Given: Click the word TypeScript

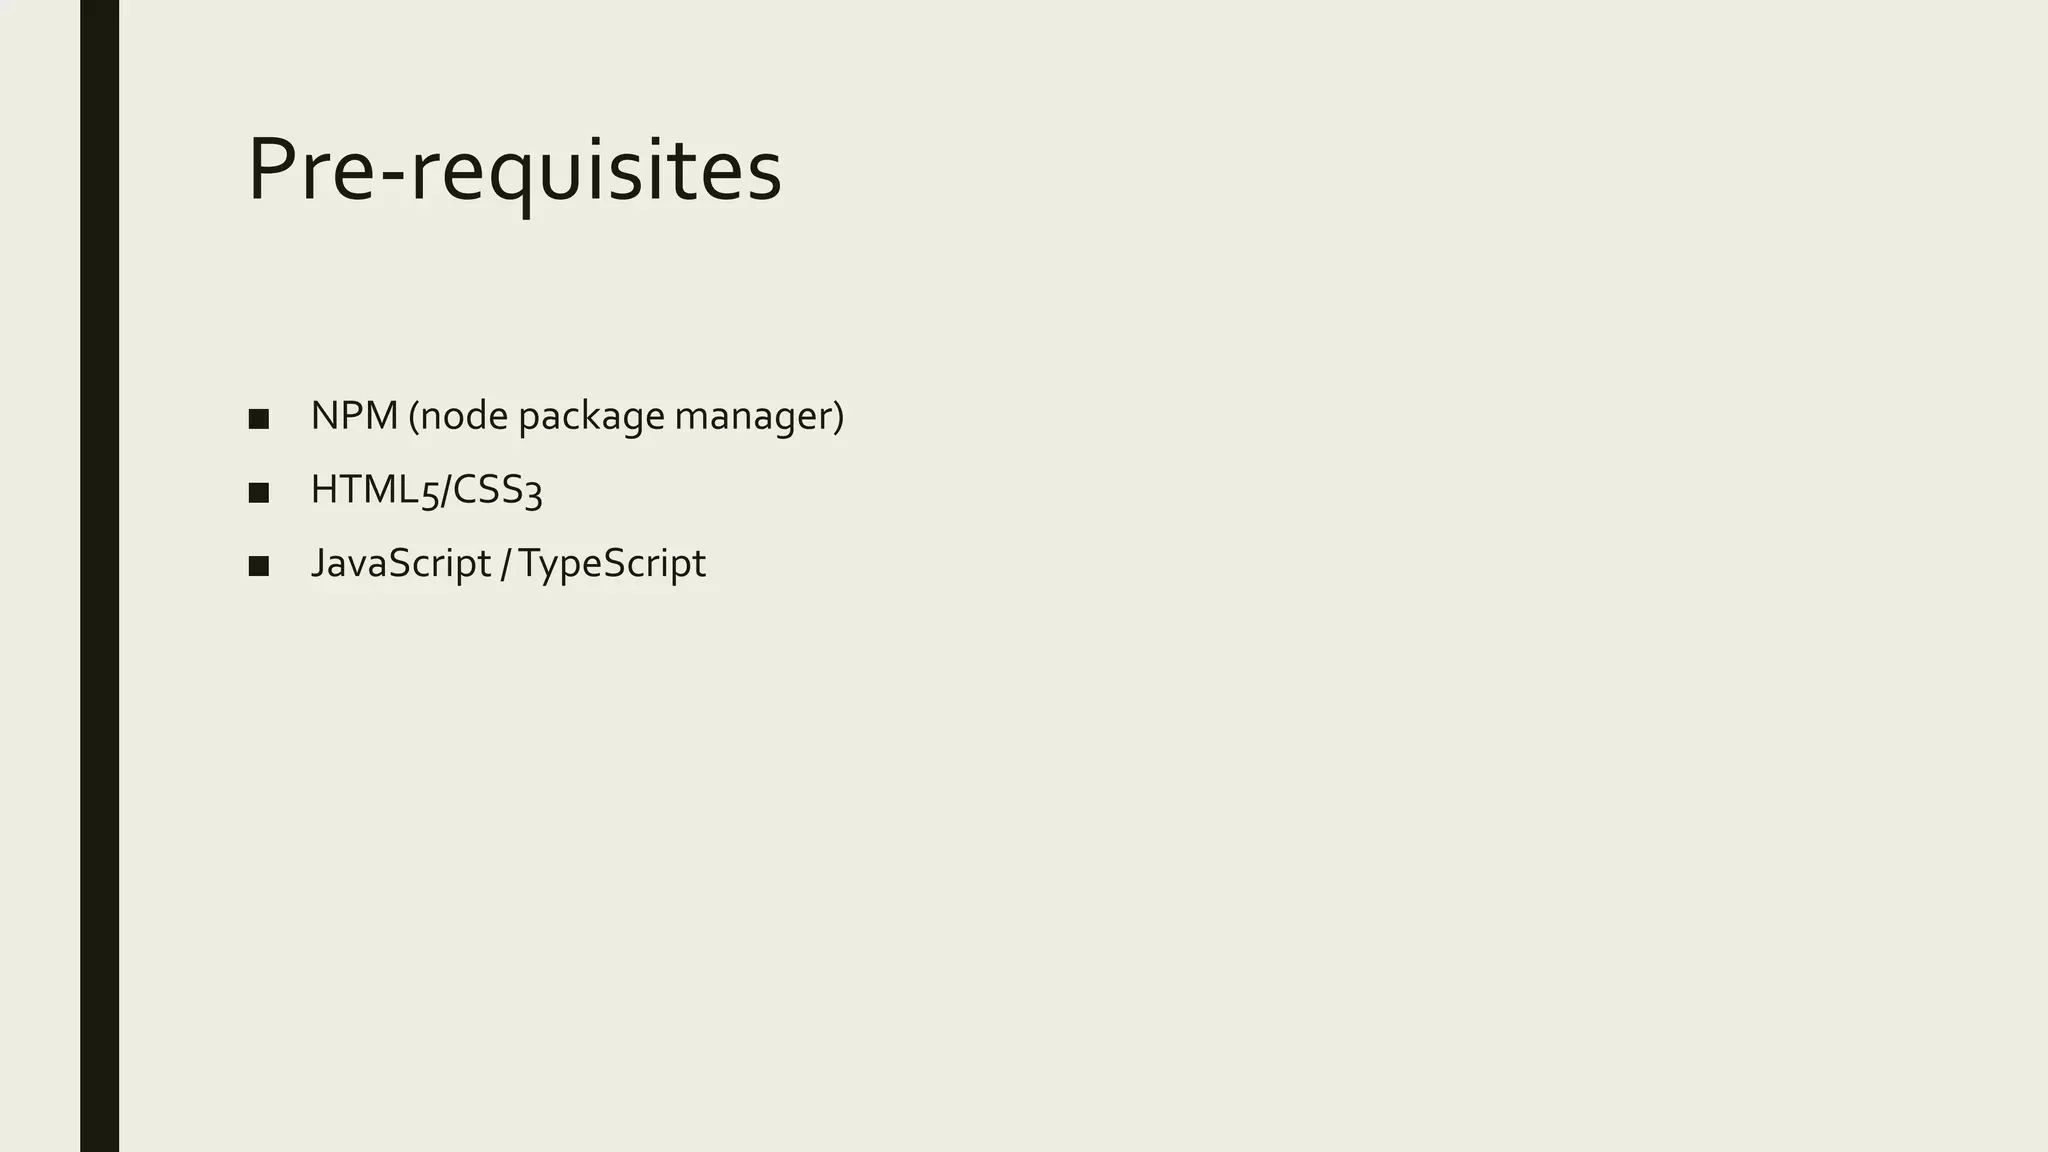Looking at the screenshot, I should click(612, 563).
